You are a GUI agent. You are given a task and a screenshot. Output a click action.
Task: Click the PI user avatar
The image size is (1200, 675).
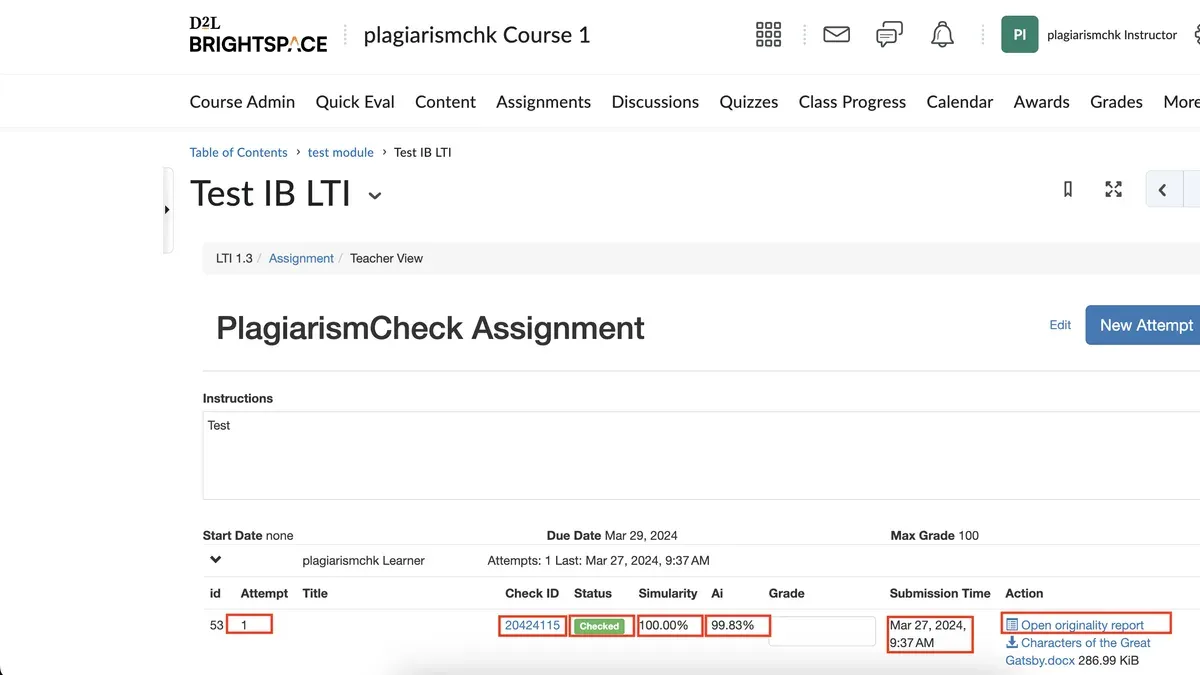coord(1019,34)
